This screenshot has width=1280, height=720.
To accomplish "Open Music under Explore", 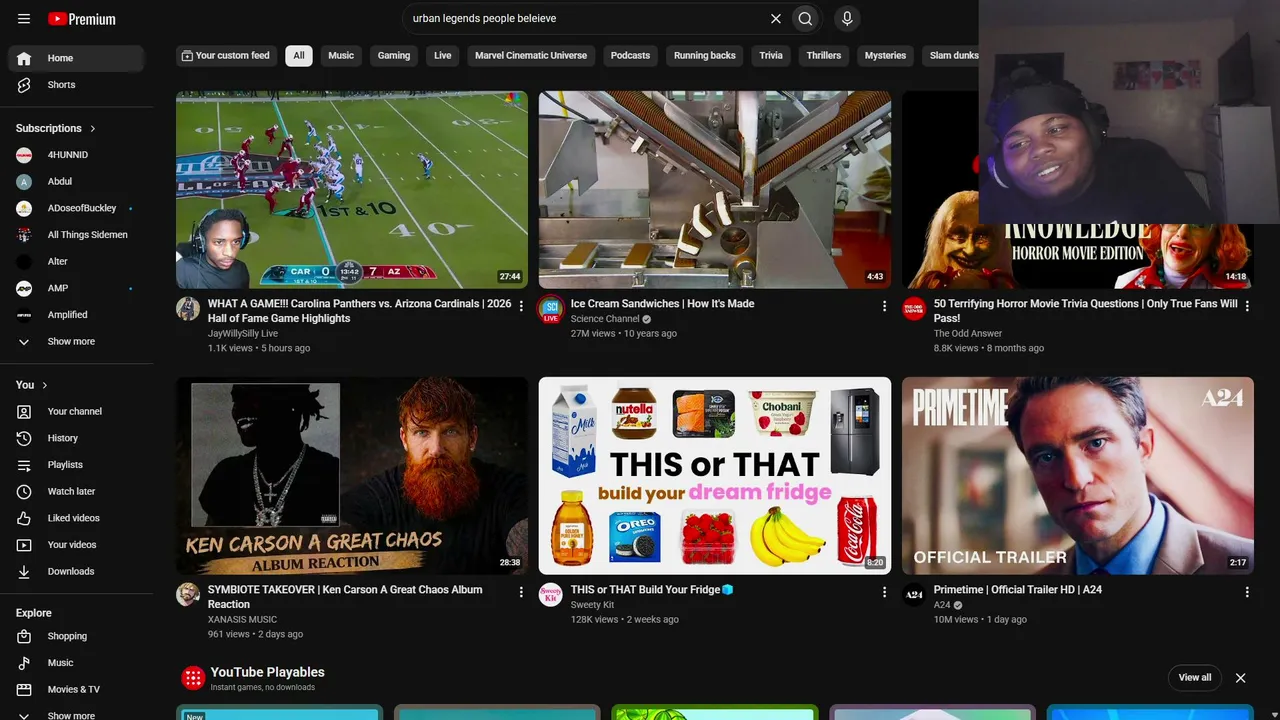I will [x=76, y=663].
